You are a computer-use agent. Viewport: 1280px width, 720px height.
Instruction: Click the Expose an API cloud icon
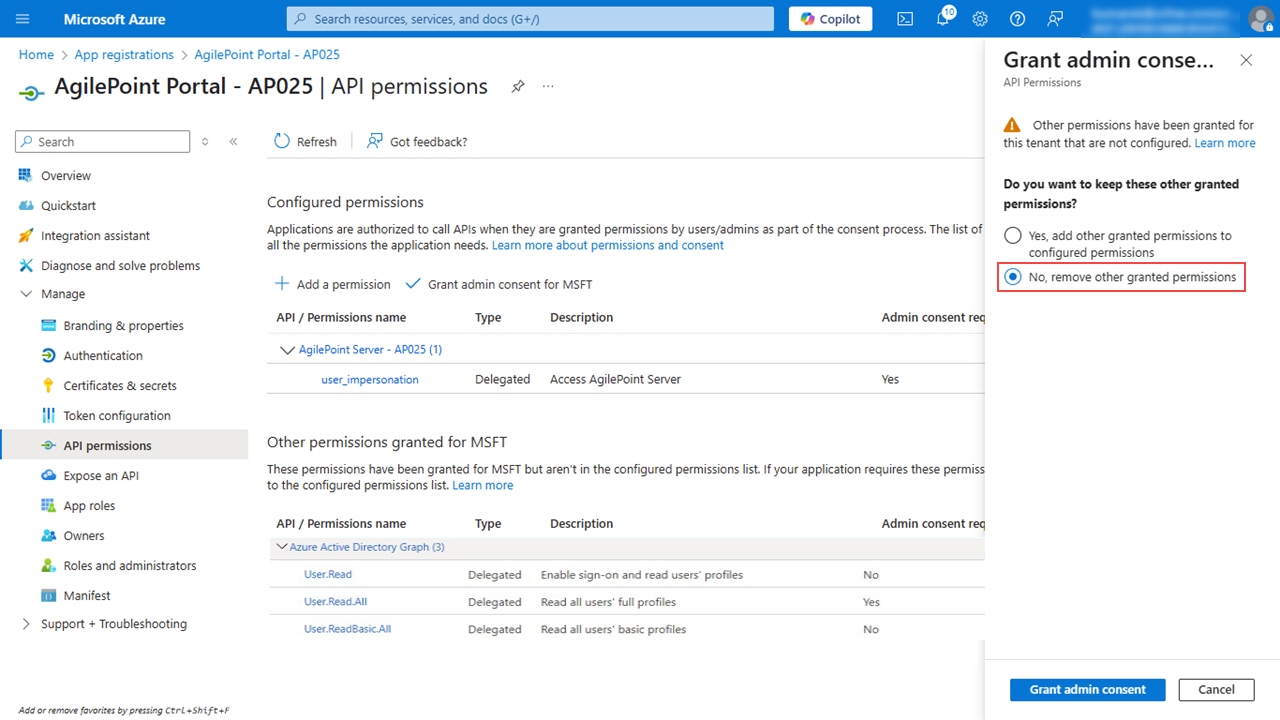(48, 475)
